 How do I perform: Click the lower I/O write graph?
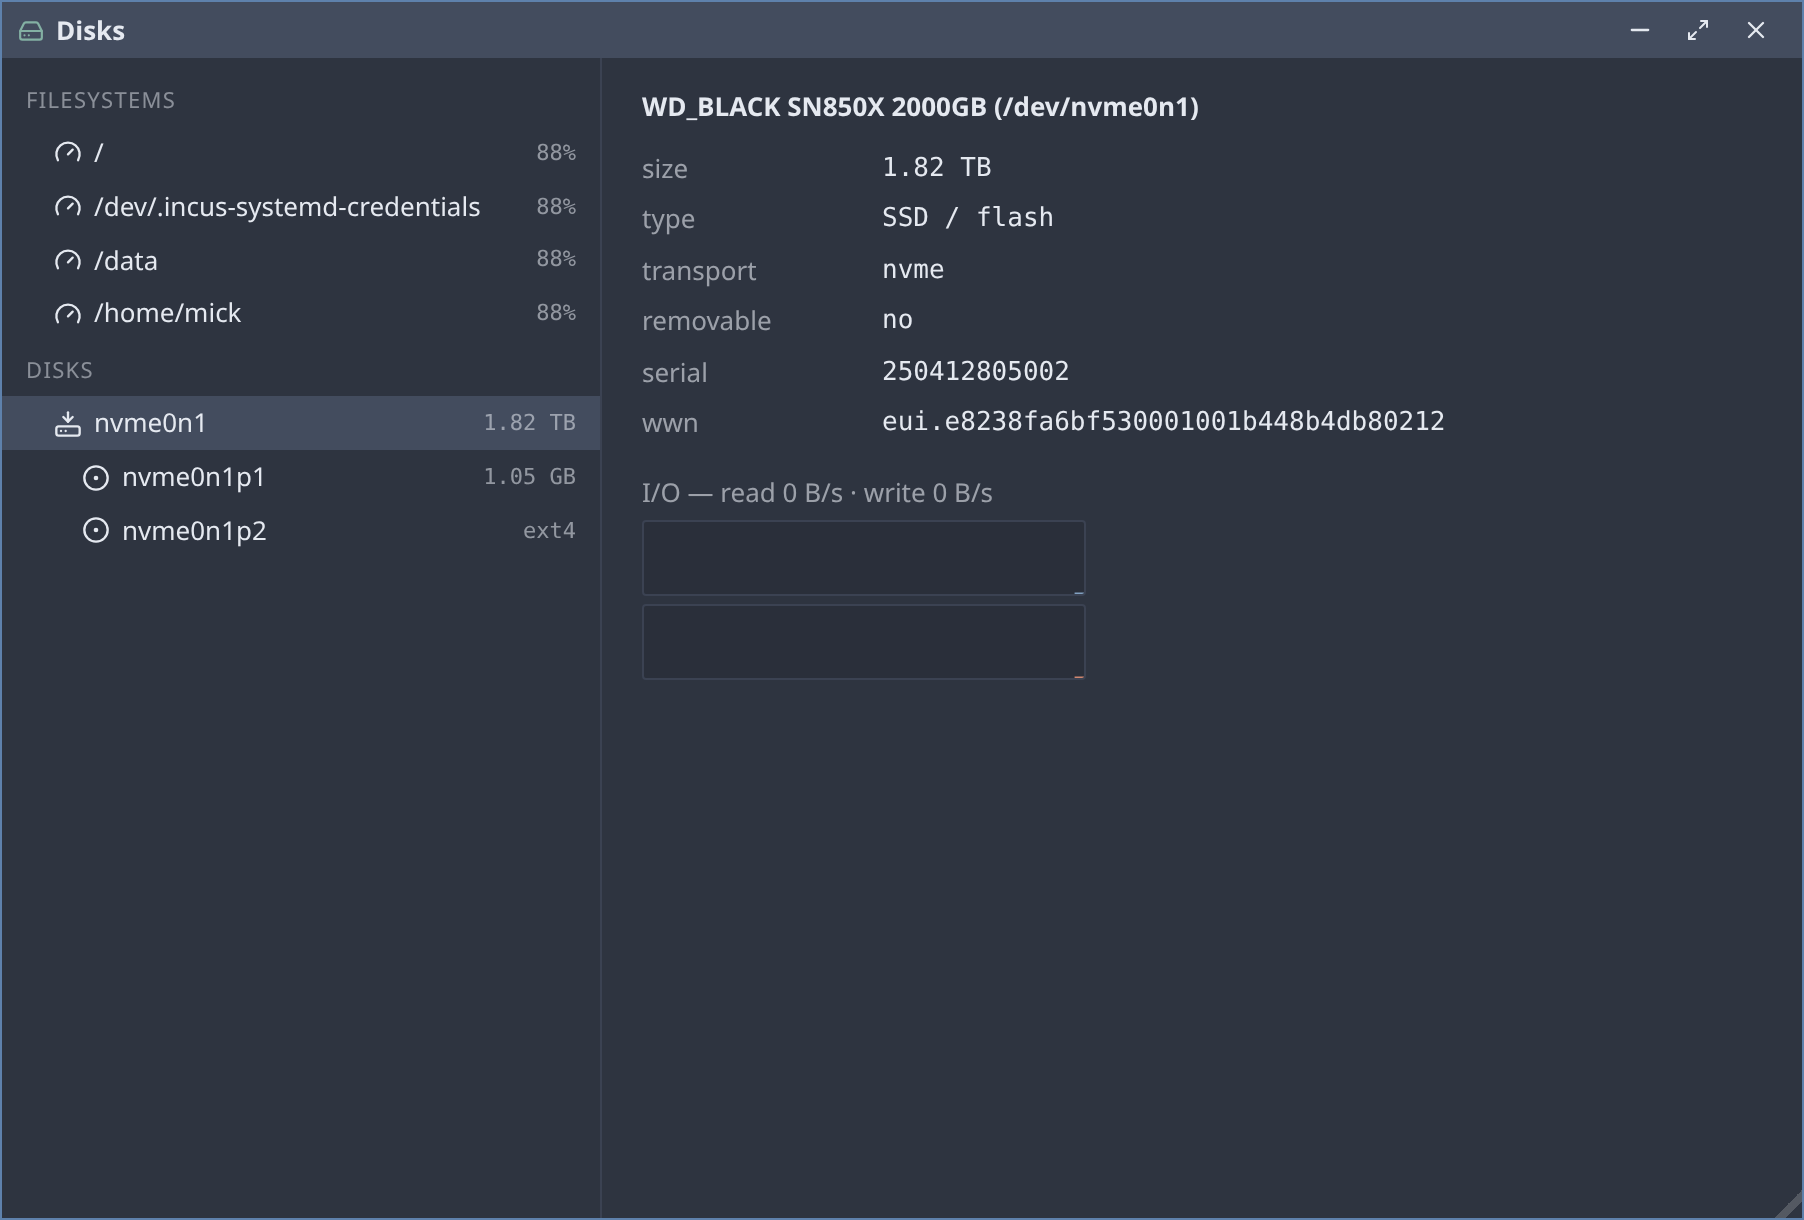tap(863, 642)
